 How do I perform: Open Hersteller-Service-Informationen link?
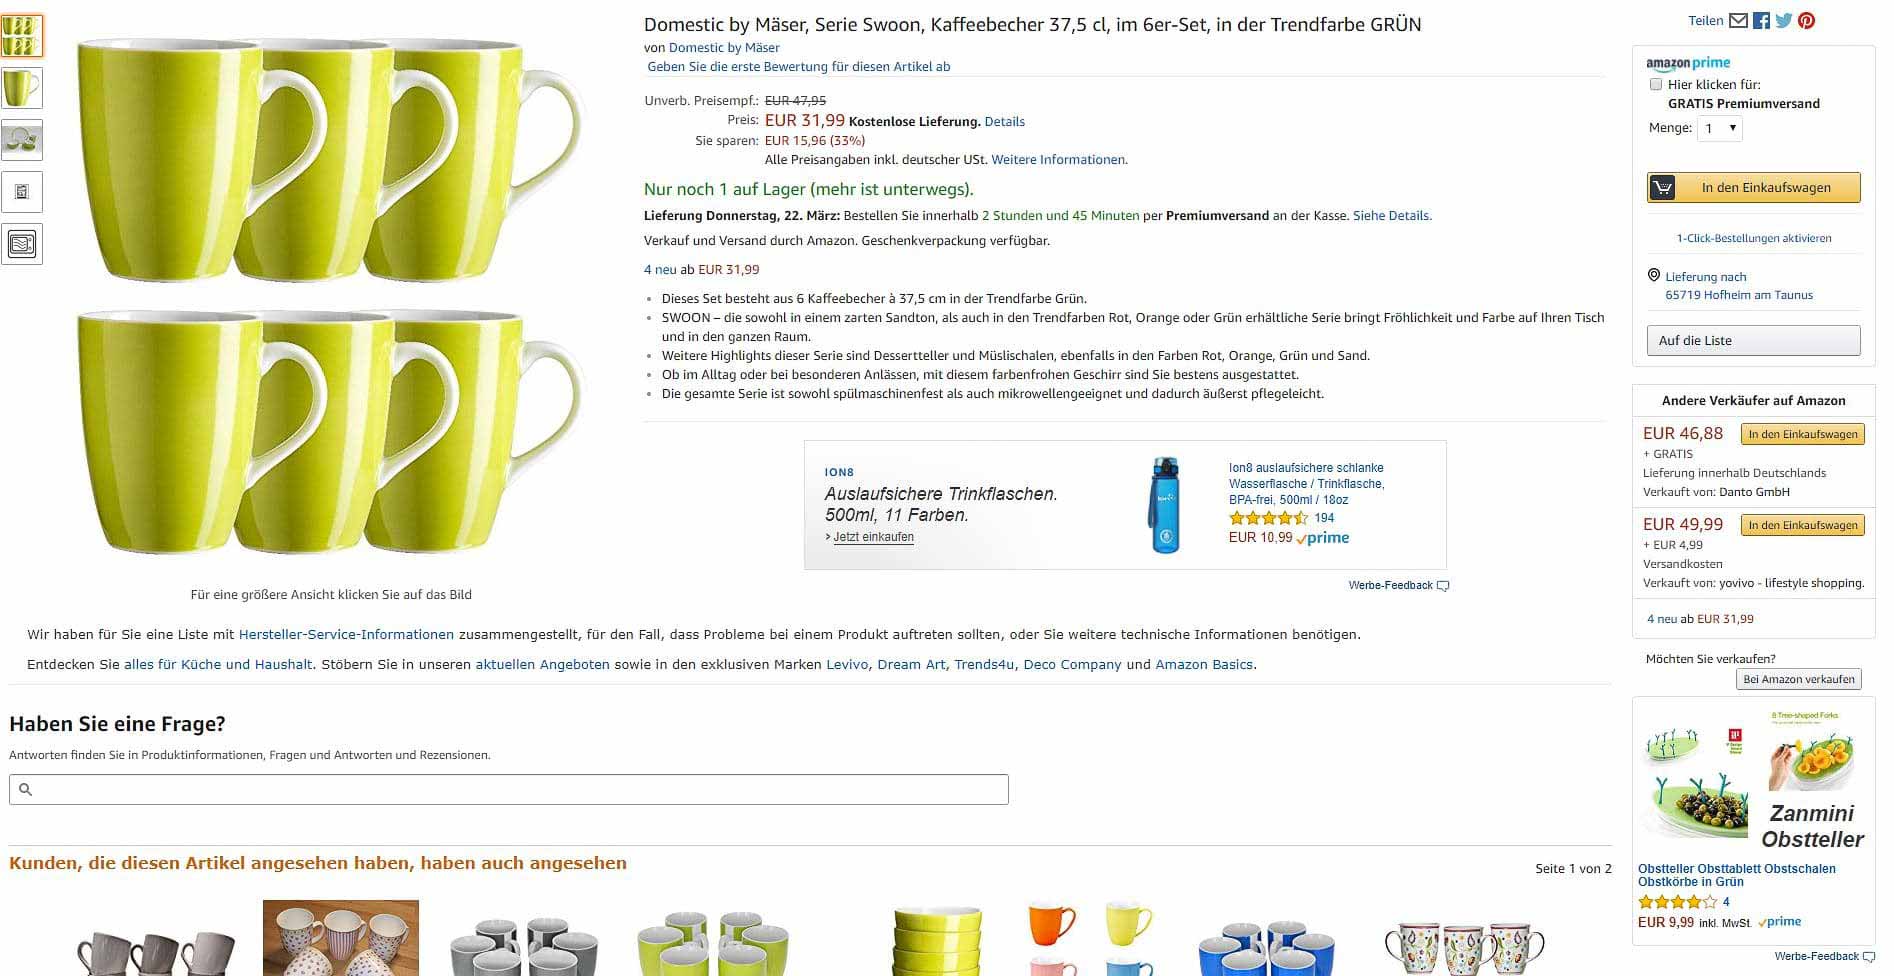click(x=346, y=634)
